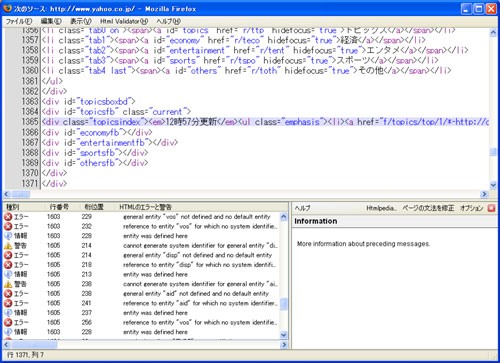Click source view scroll down arrow
The image size is (500, 363).
point(493,185)
